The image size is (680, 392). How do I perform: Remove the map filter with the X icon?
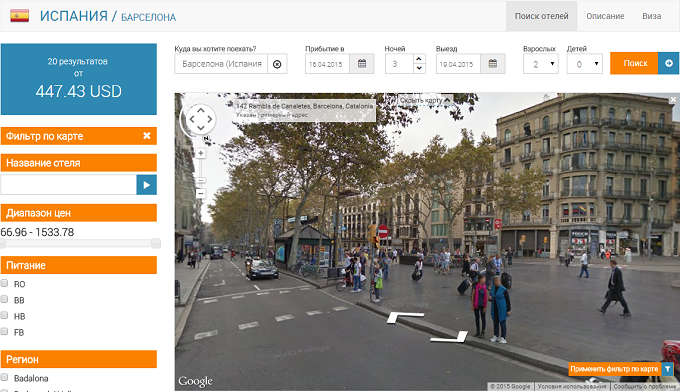pyautogui.click(x=147, y=136)
